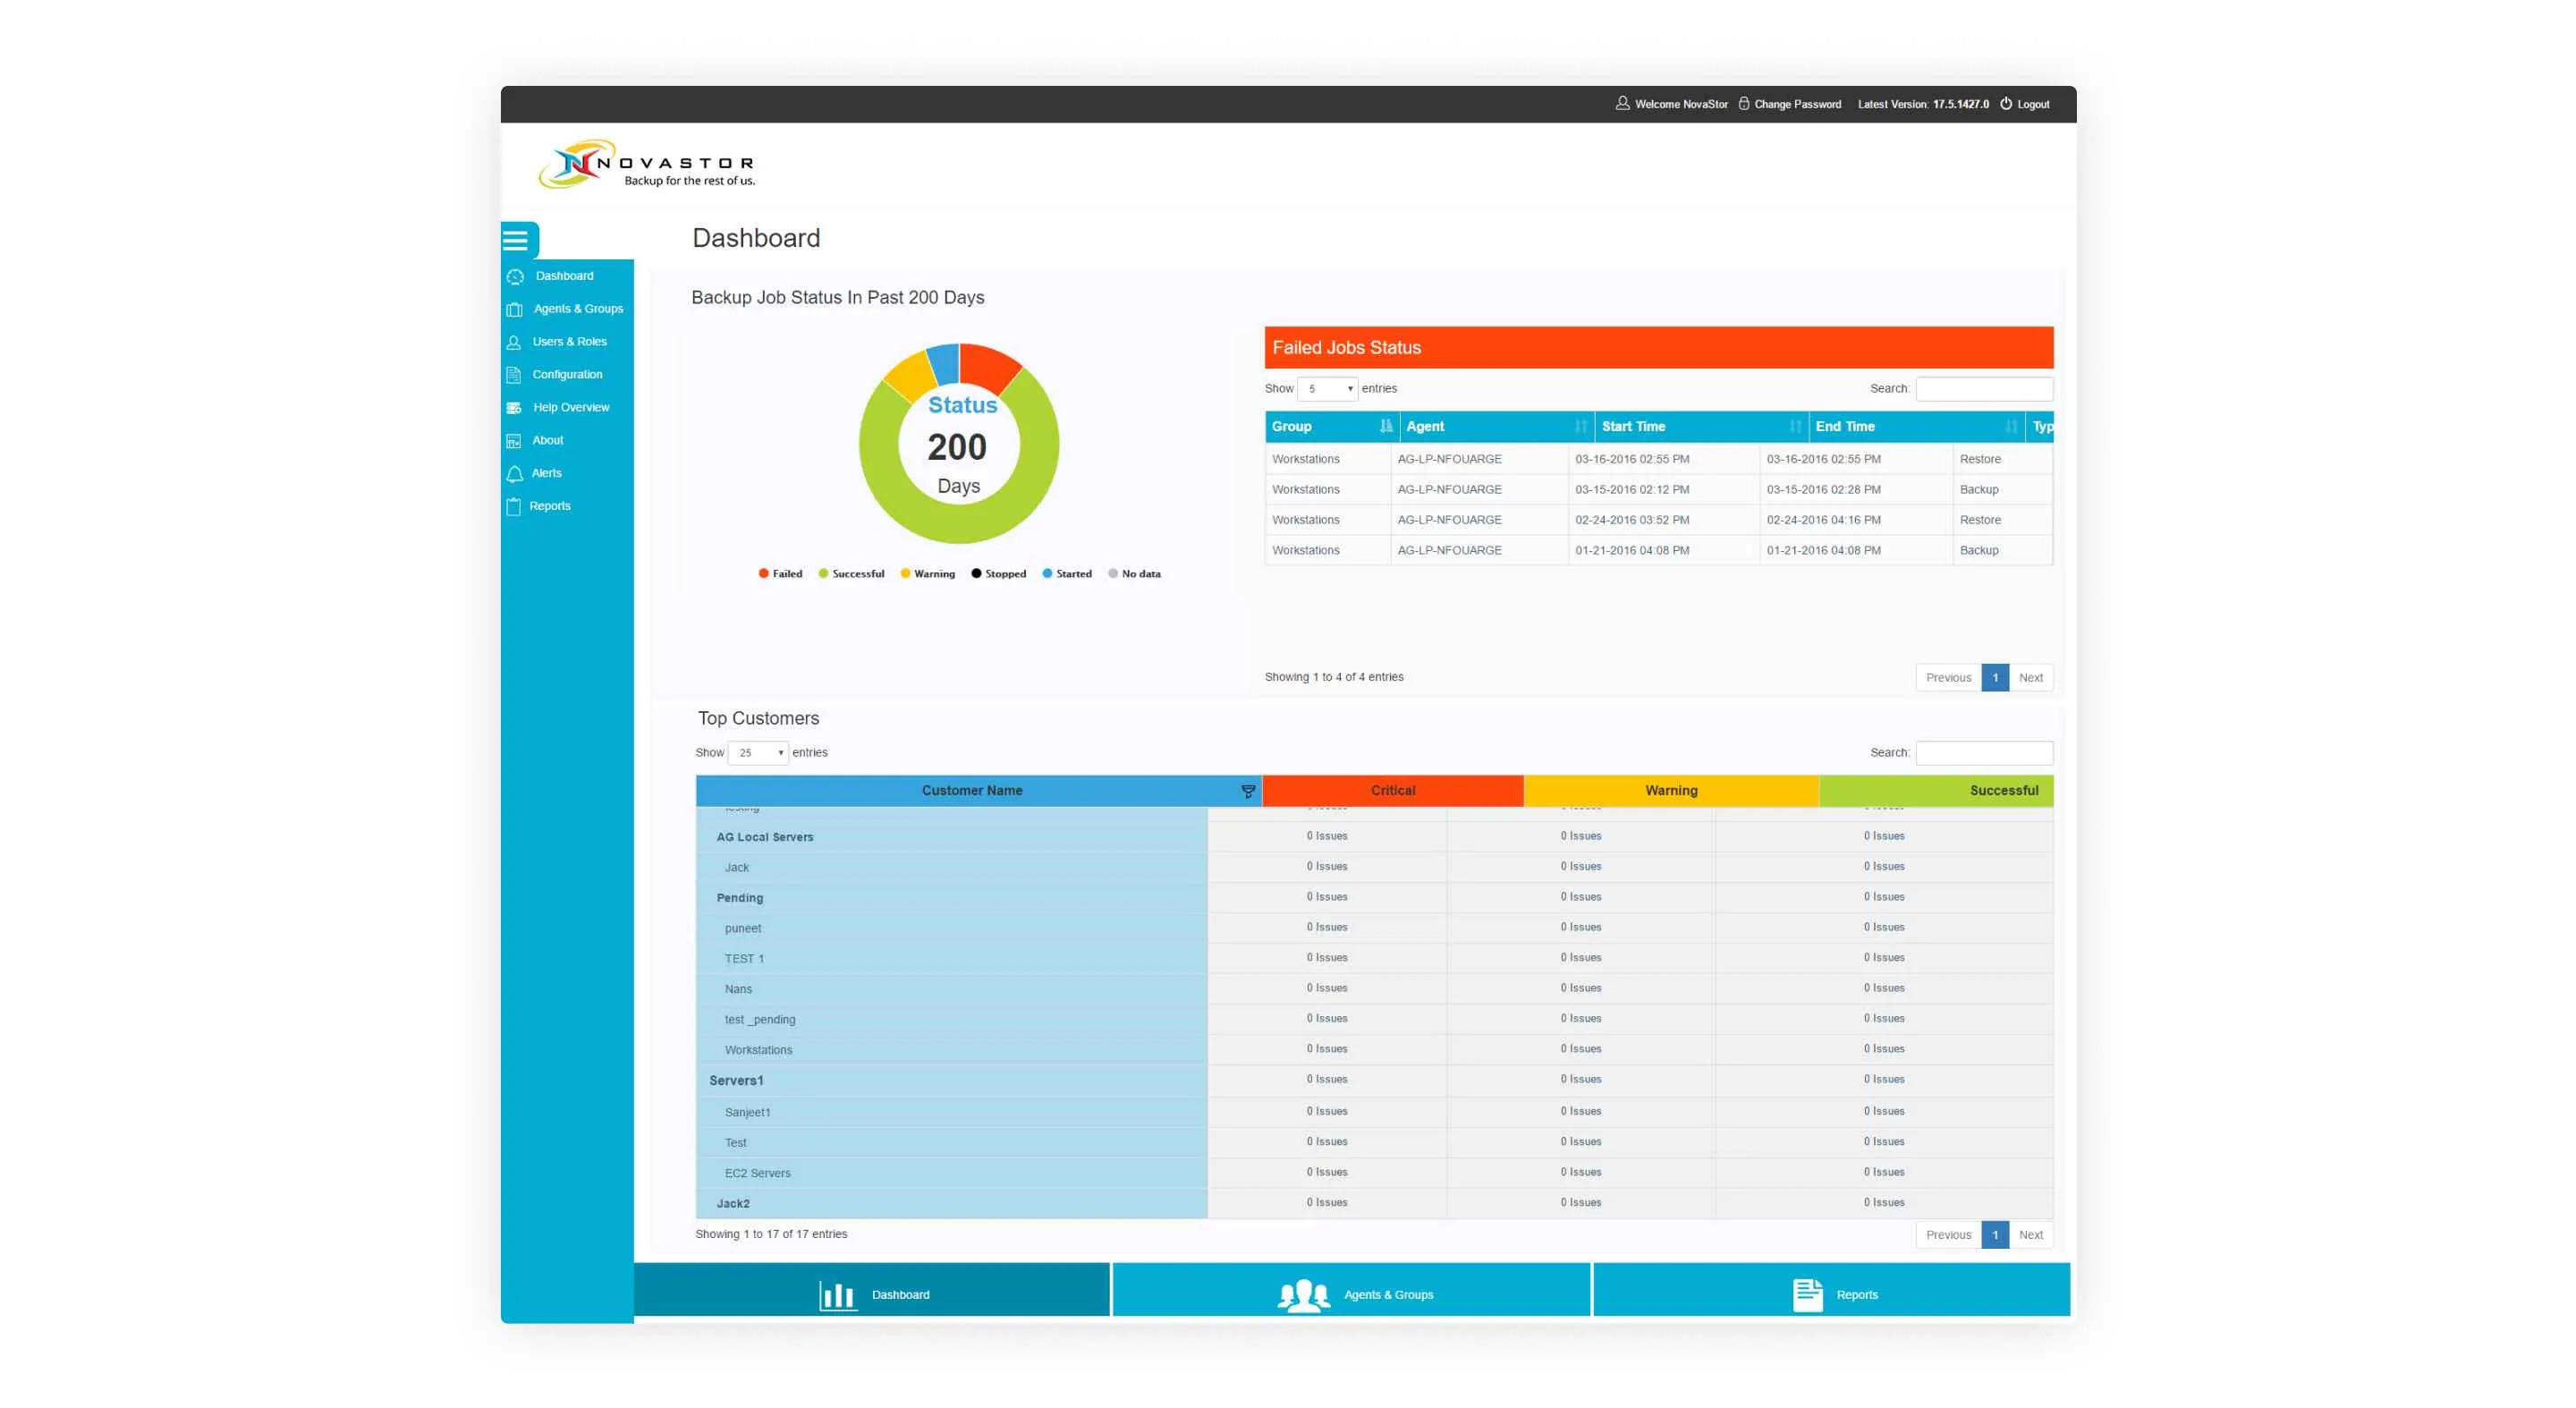This screenshot has height=1408, width=2576.
Task: Click the hamburger menu icon
Action: [515, 240]
